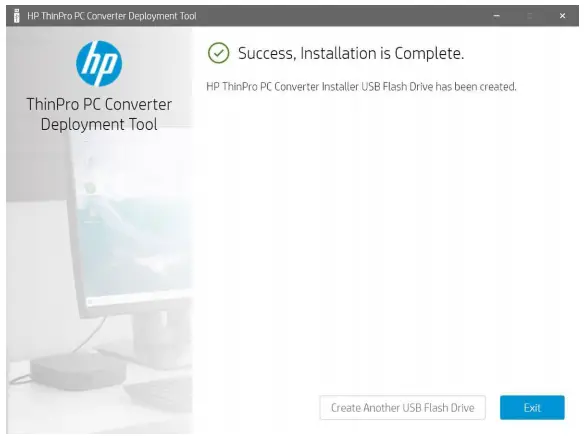Click the blue HP logo
The image size is (584, 440).
[99, 63]
